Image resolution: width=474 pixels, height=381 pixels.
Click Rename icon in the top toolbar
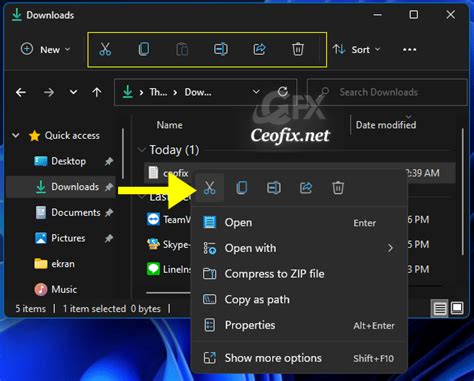point(221,49)
